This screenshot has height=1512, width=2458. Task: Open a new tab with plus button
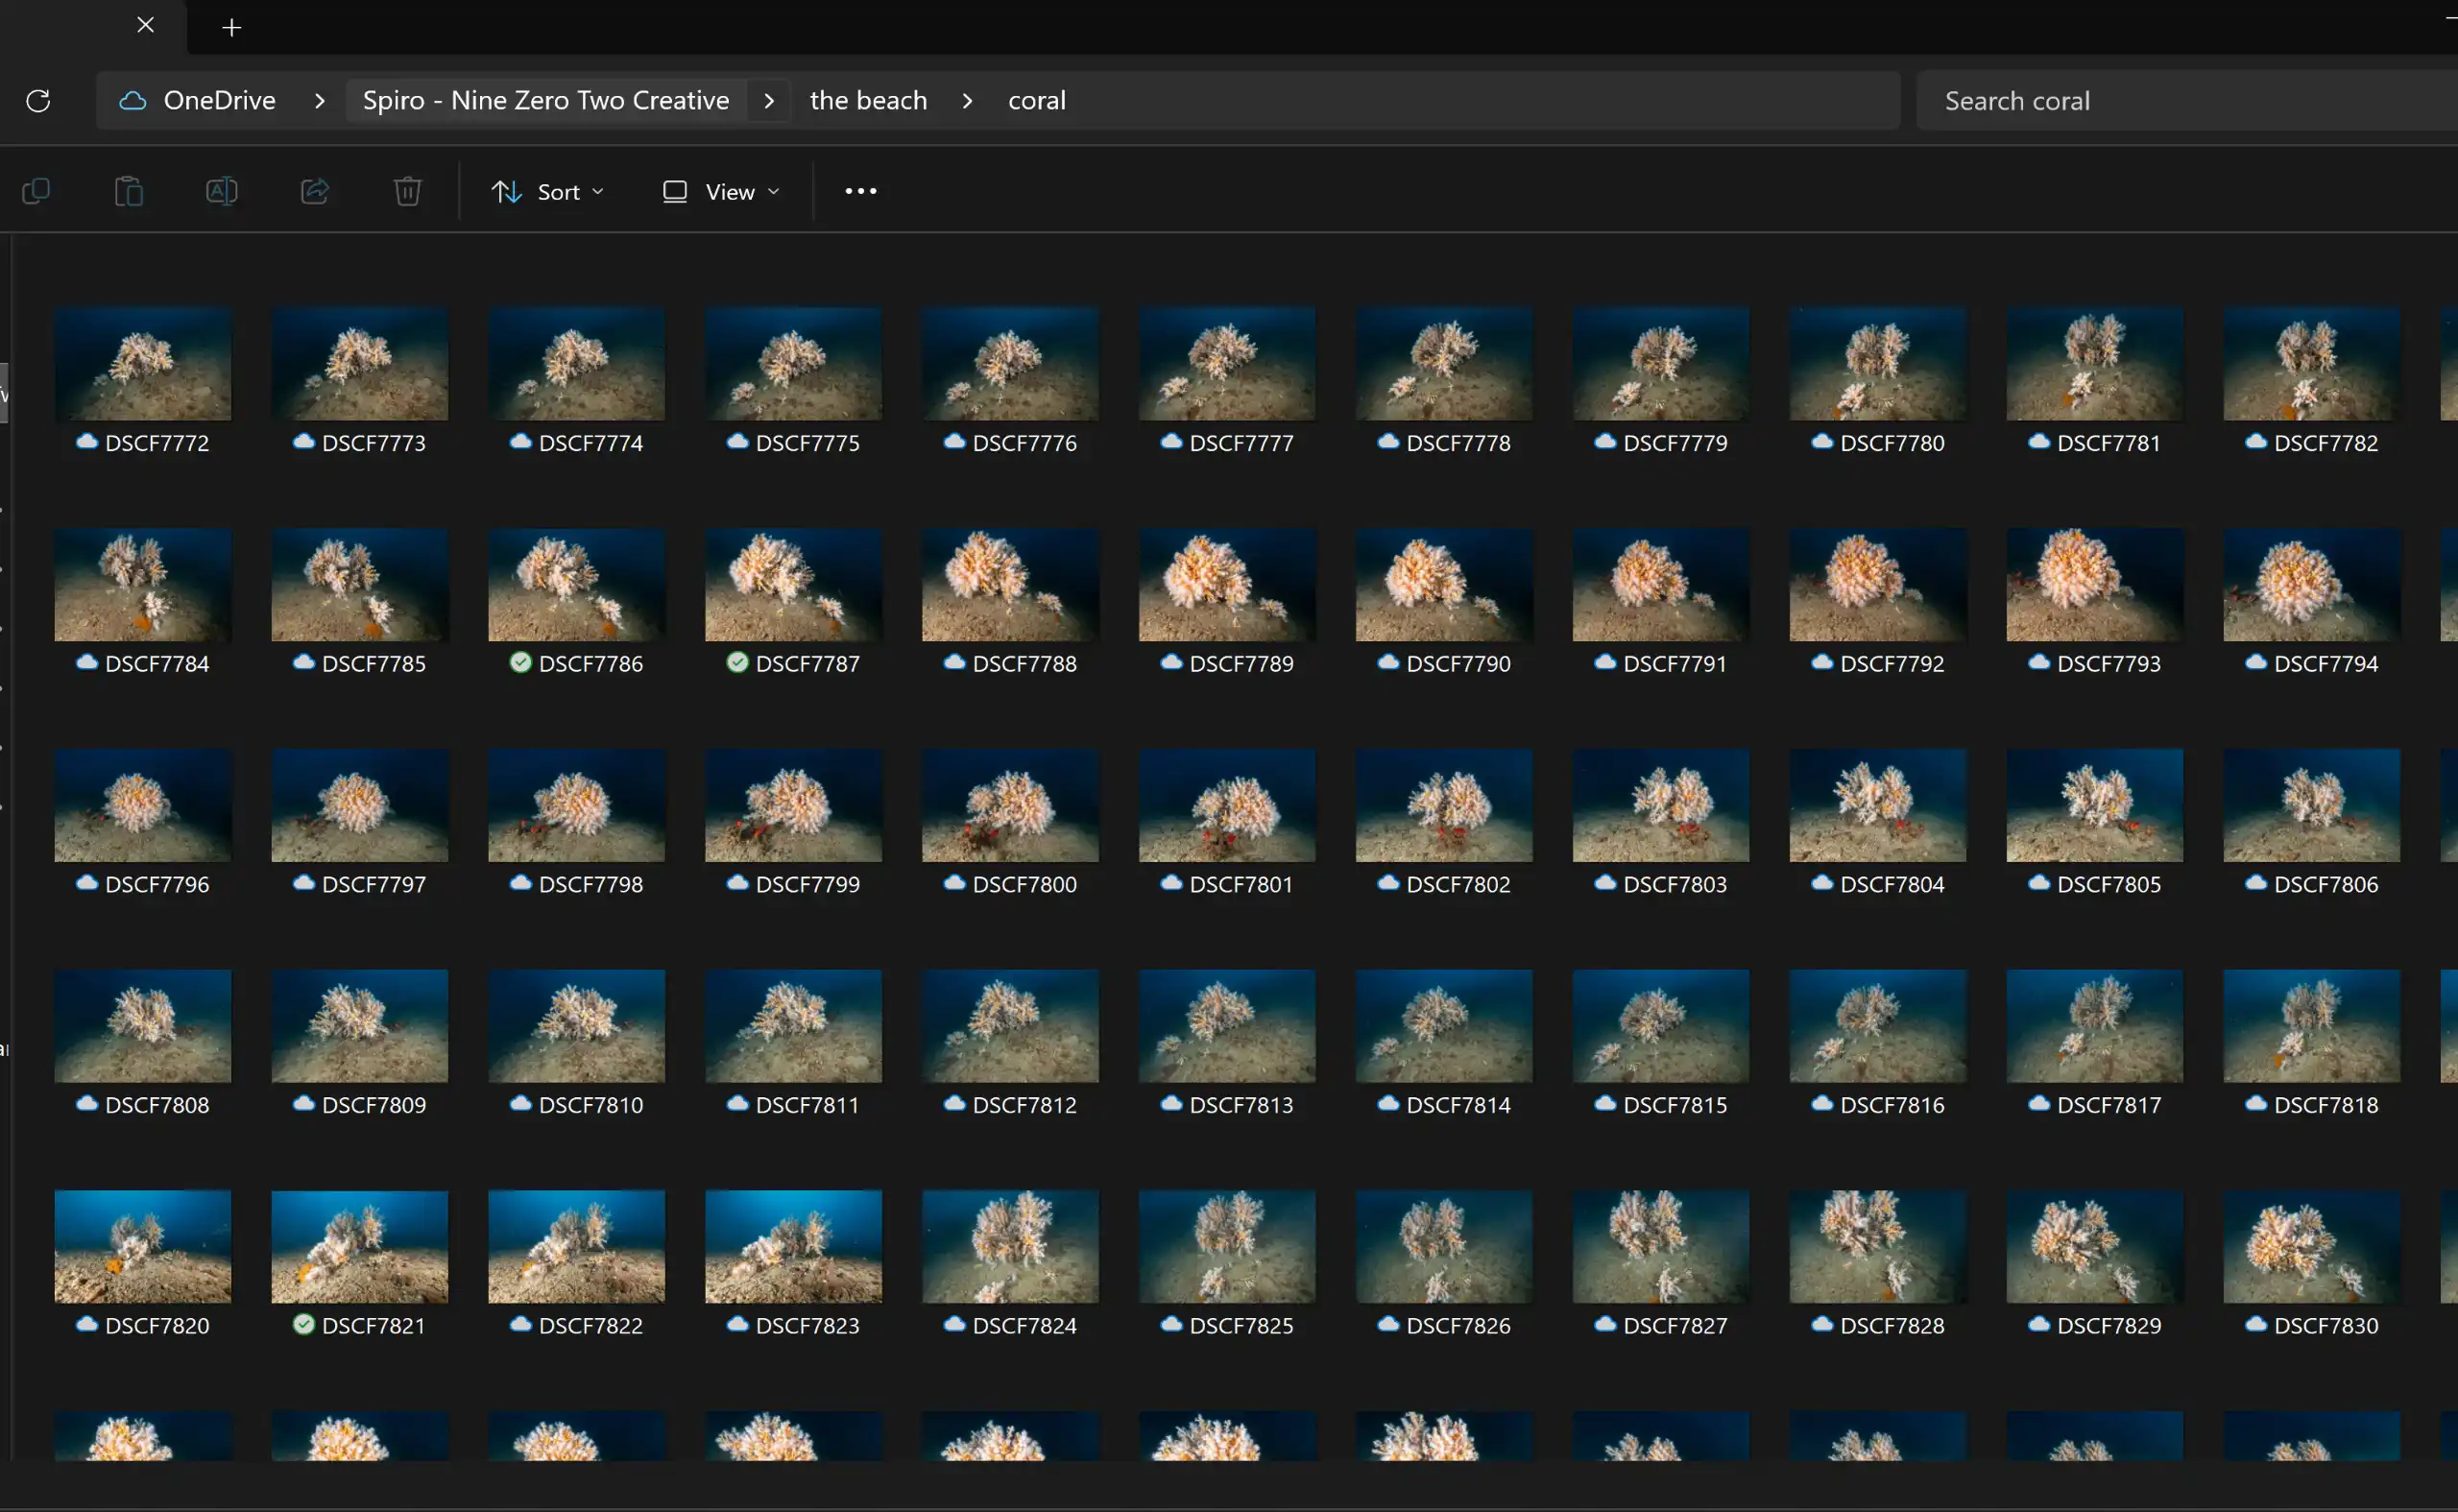(231, 28)
